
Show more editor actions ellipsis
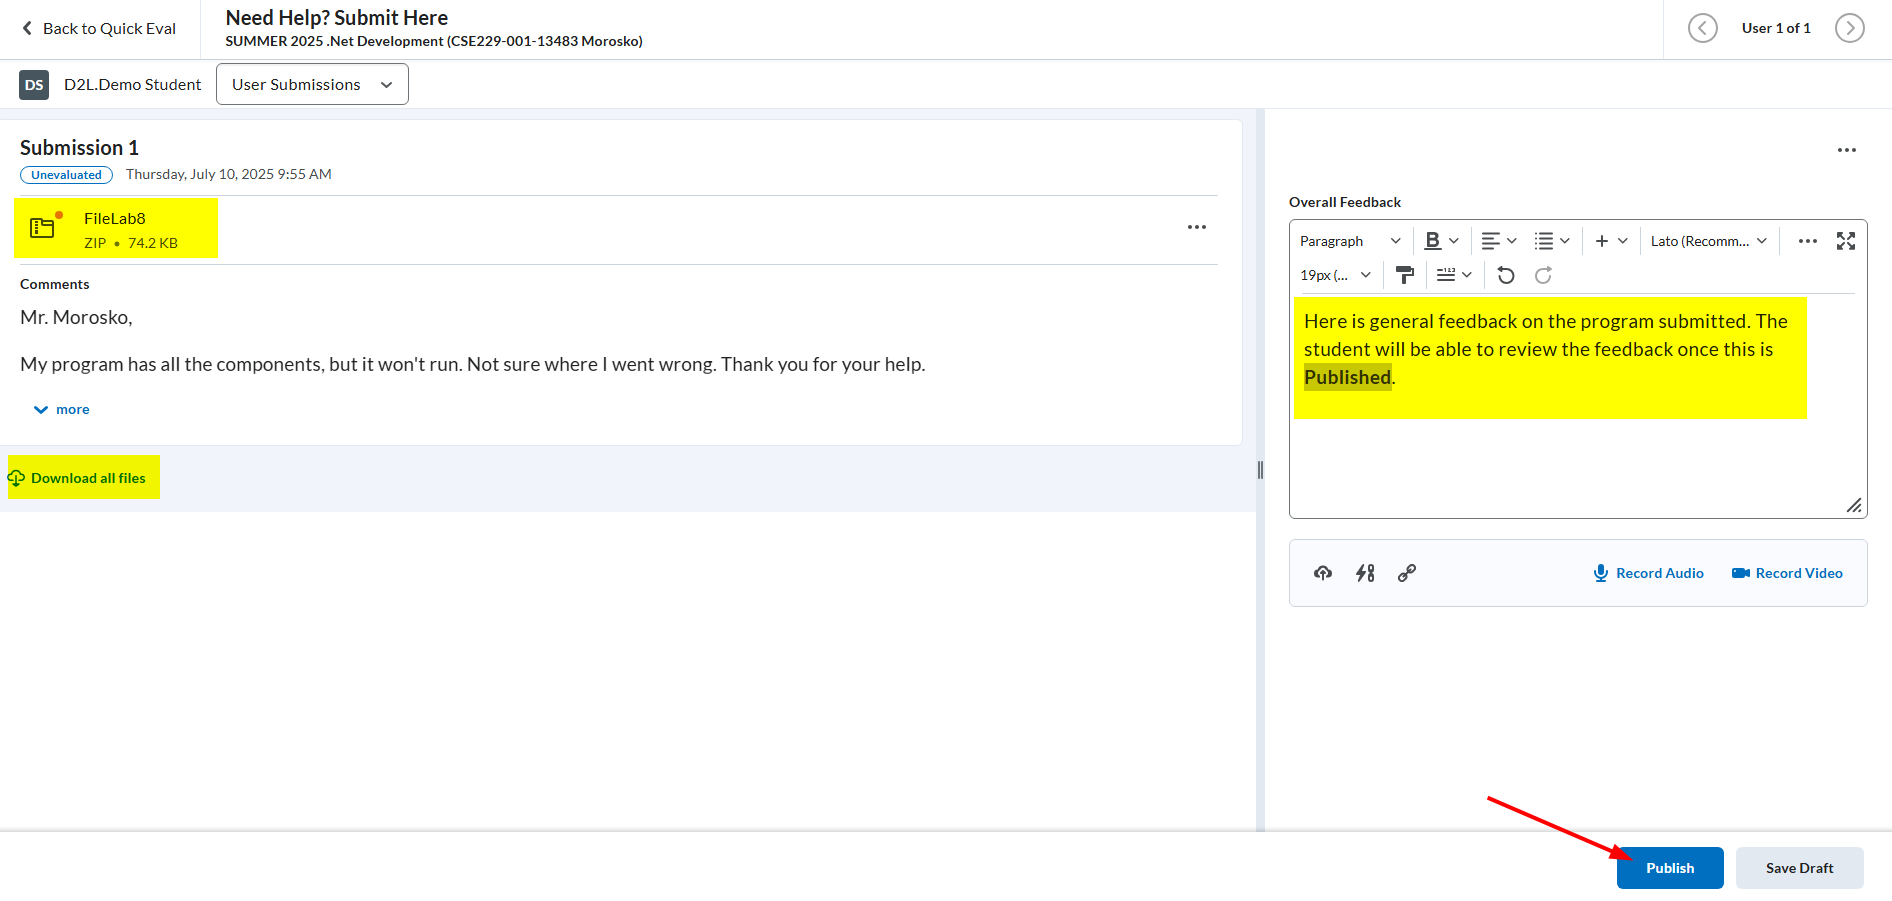tap(1808, 241)
